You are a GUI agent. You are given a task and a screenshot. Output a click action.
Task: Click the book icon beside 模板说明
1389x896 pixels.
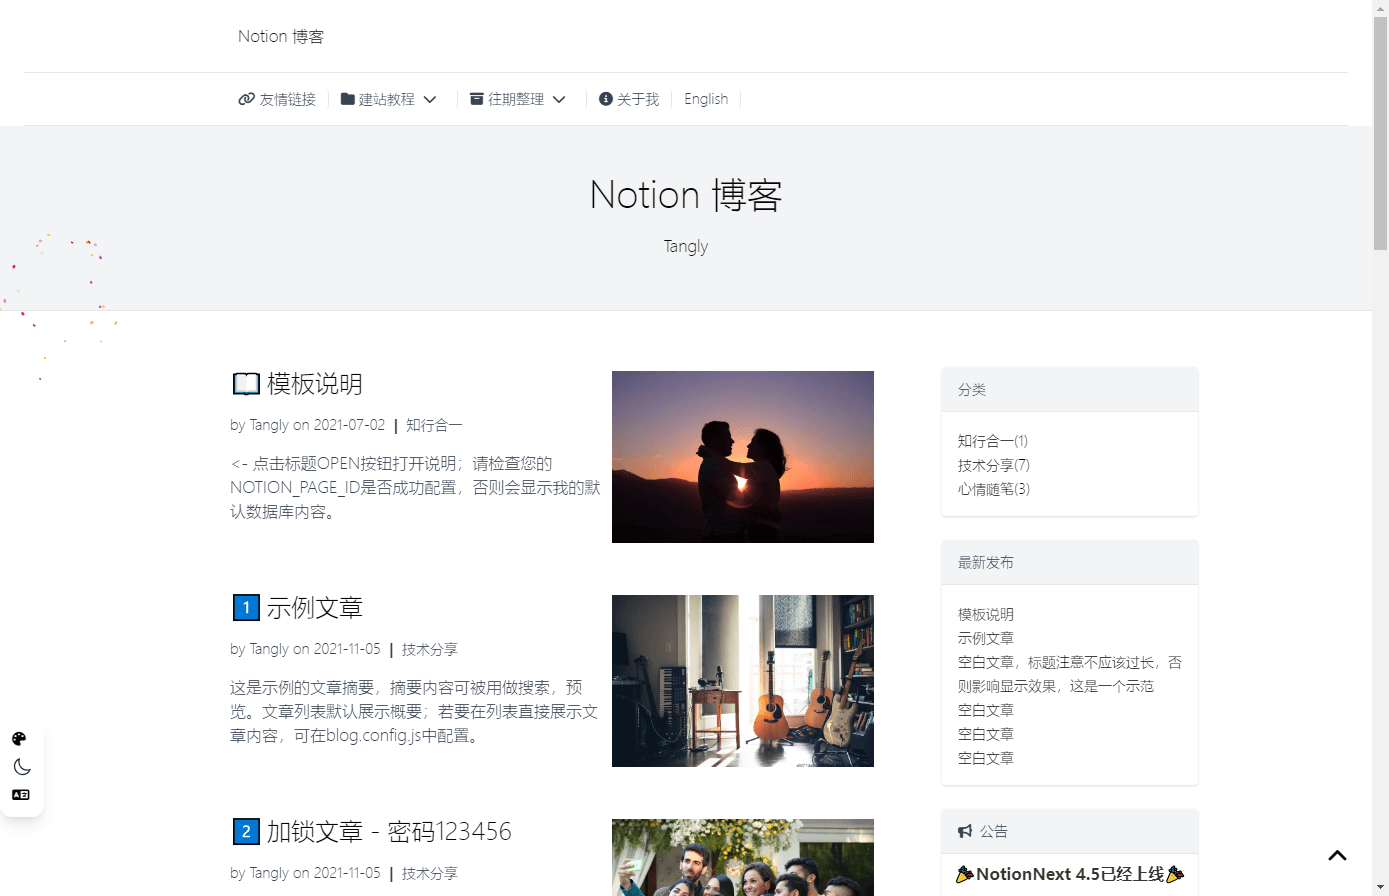(x=245, y=383)
